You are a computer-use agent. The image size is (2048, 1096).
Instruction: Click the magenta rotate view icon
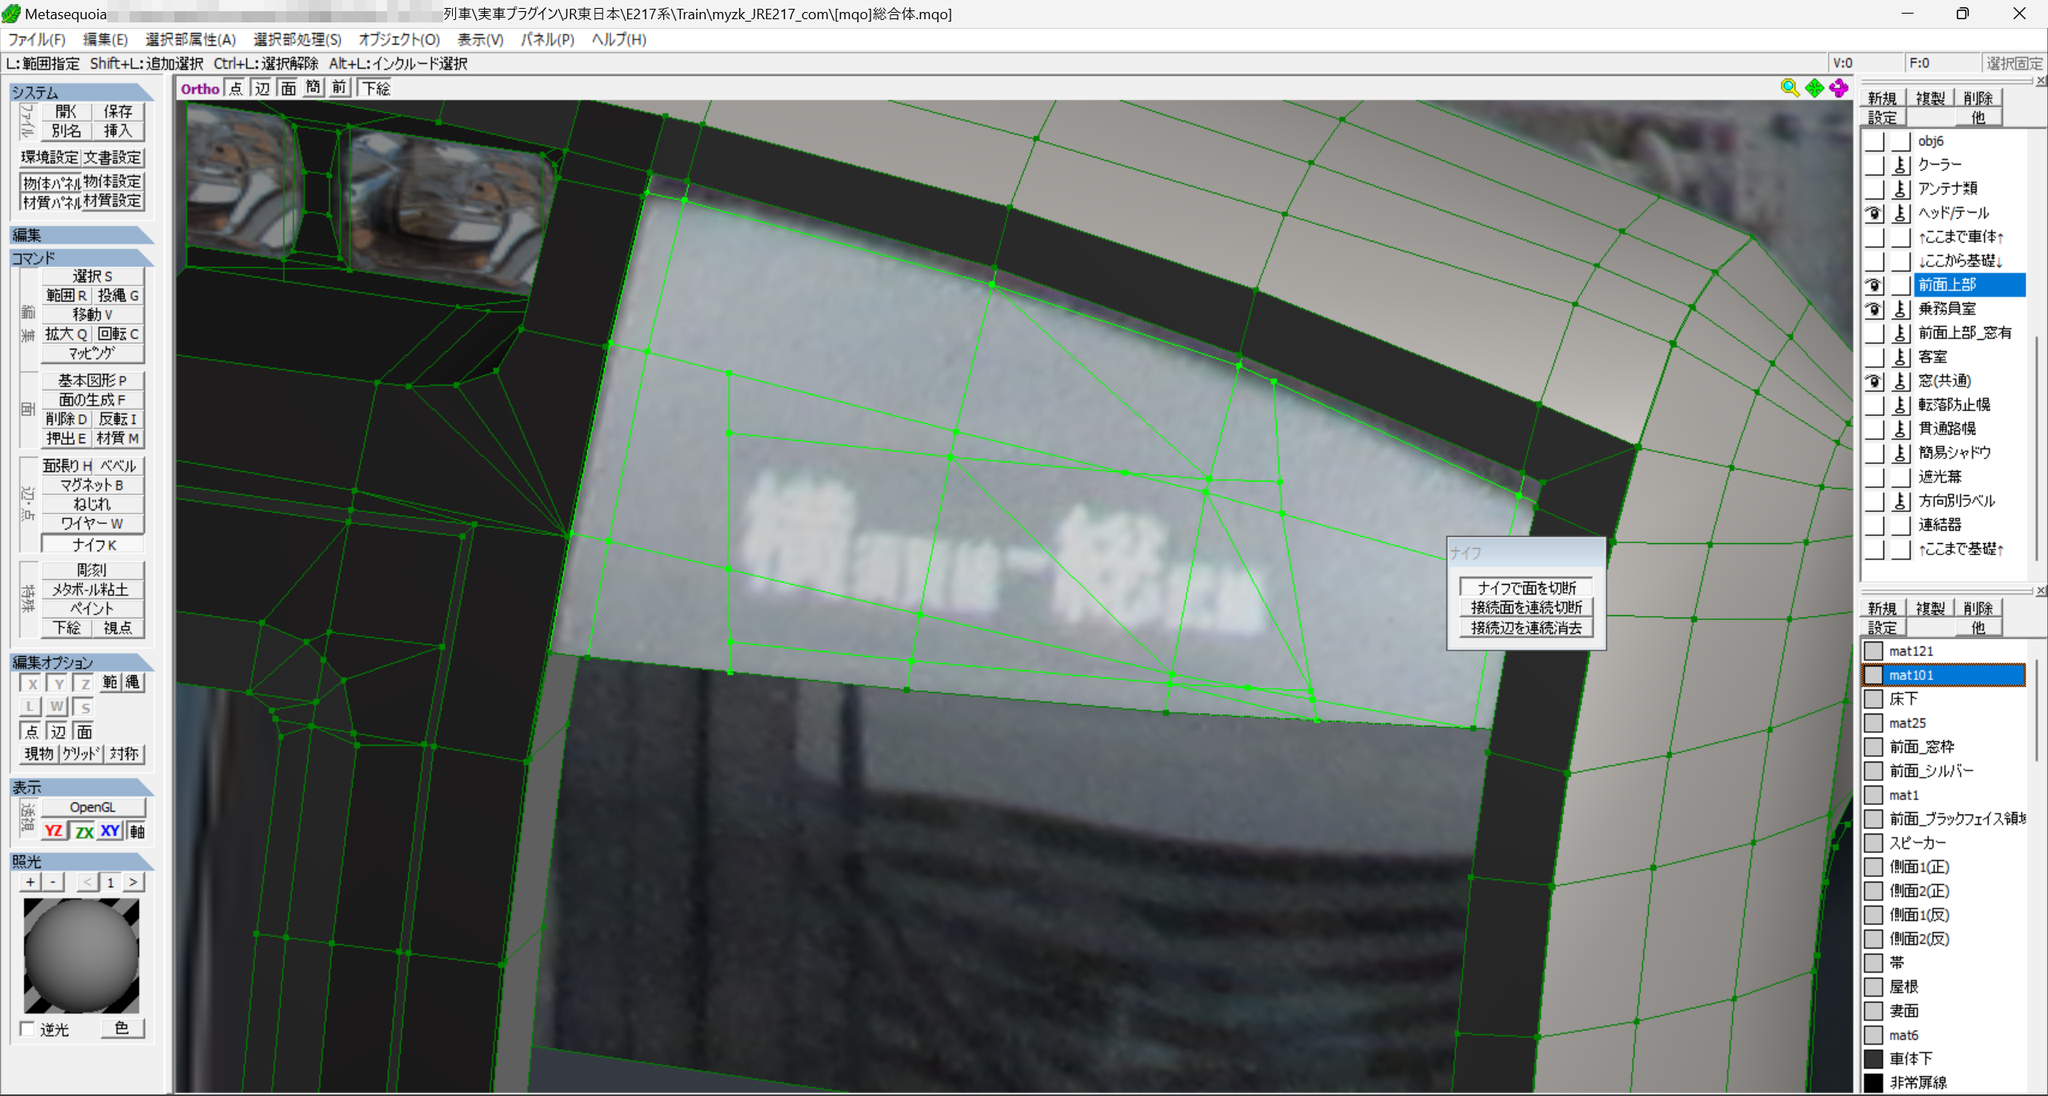[1839, 88]
